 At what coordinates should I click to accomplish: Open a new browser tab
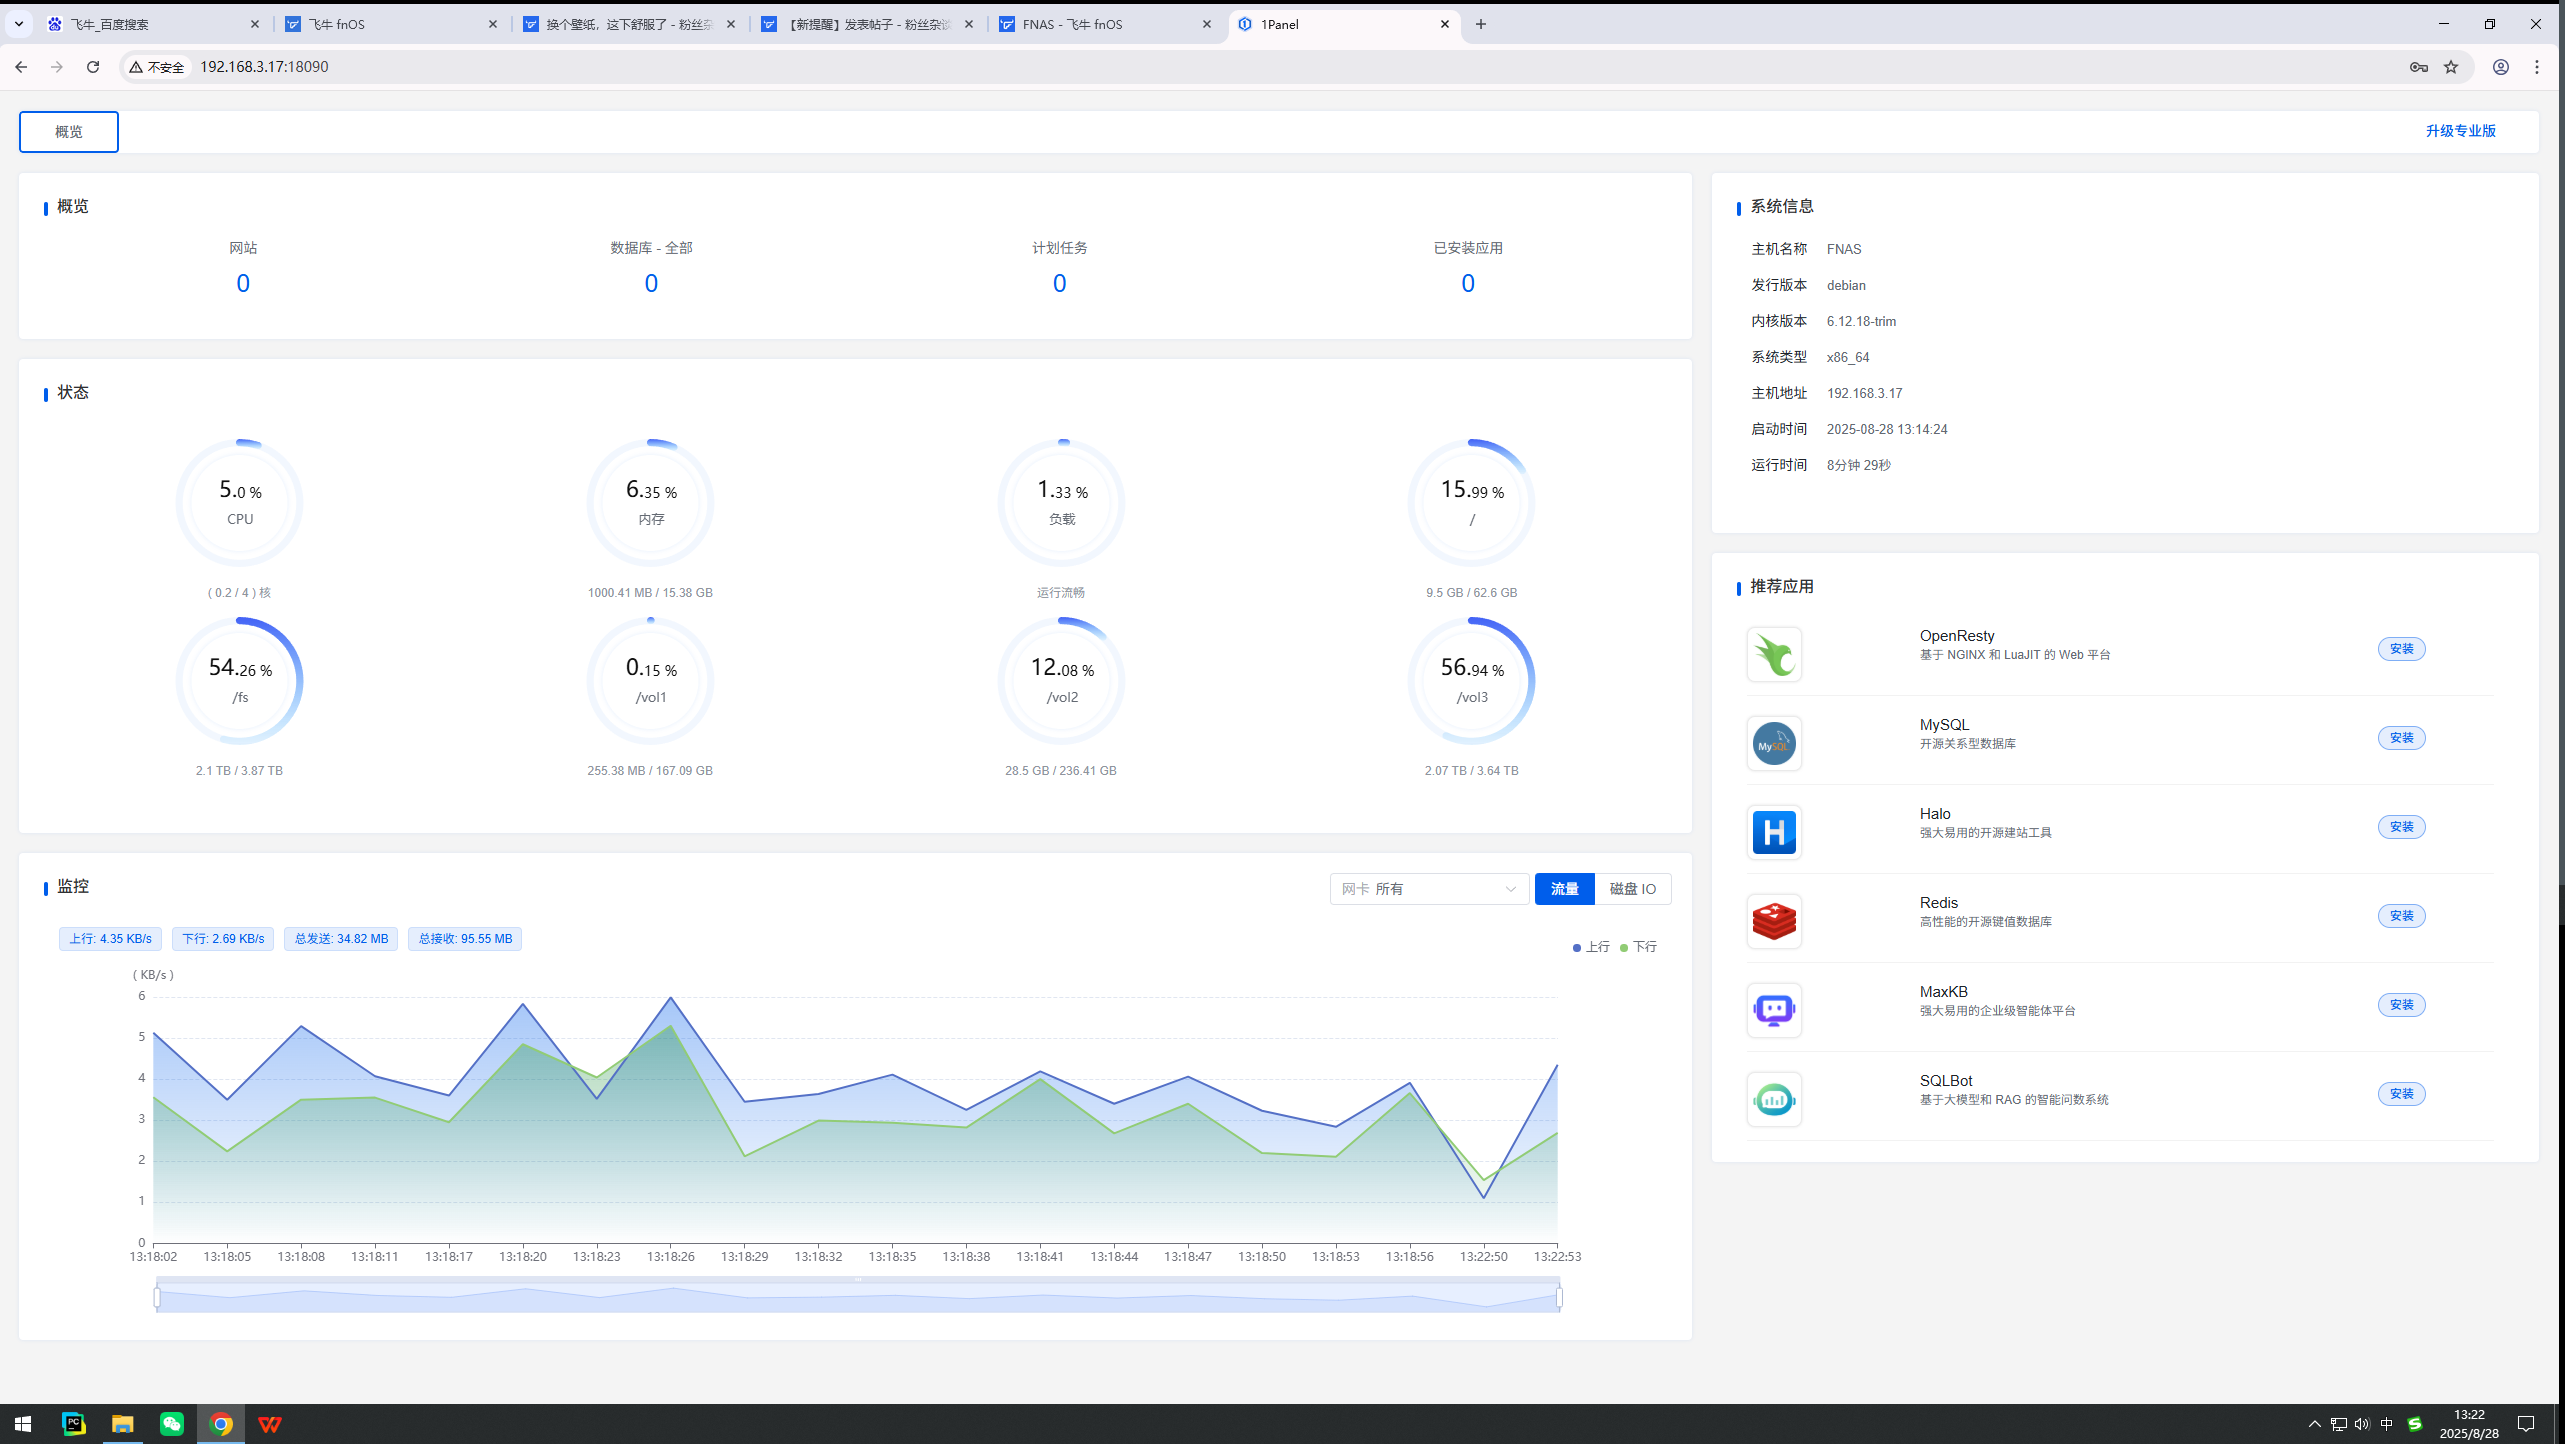[x=1481, y=24]
